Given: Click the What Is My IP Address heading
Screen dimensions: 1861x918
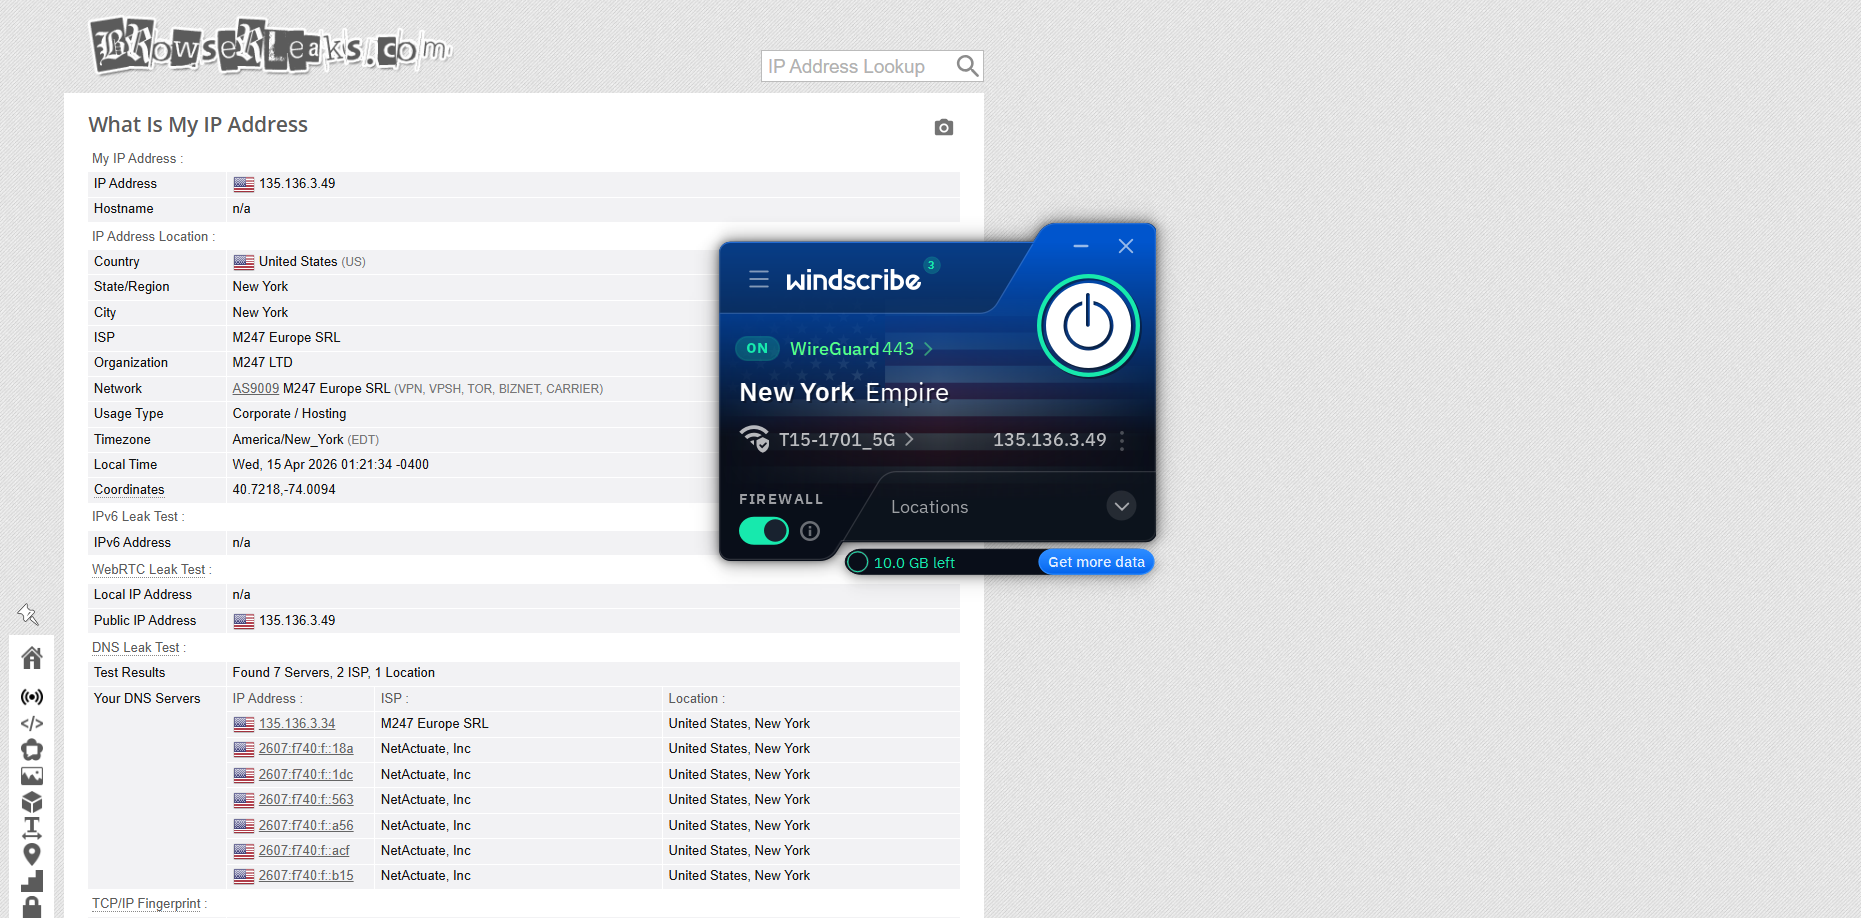Looking at the screenshot, I should pyautogui.click(x=198, y=125).
